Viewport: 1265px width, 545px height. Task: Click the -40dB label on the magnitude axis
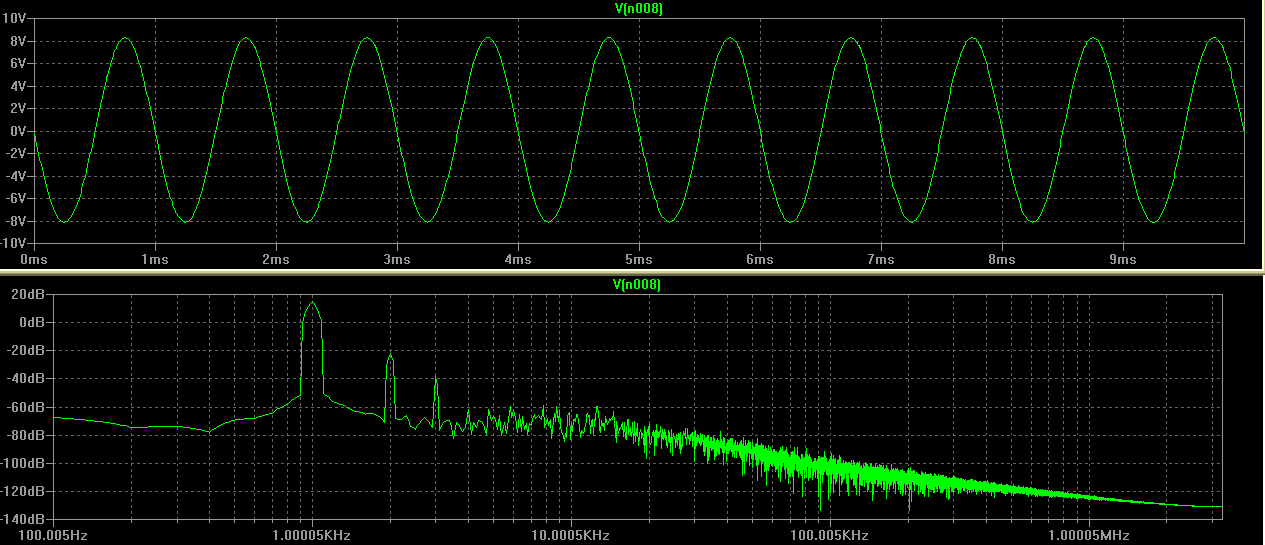point(24,379)
